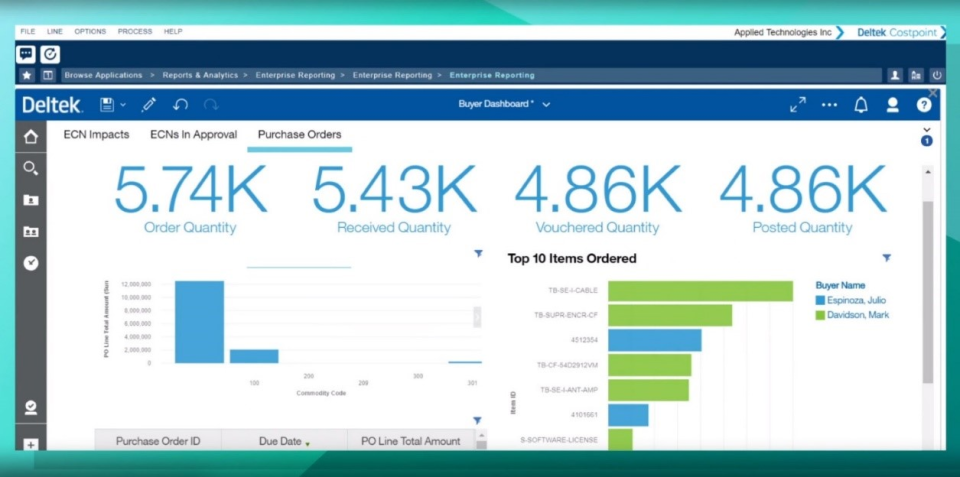
Task: Click the TB-SE-I-CABLE green bar
Action: 700,291
